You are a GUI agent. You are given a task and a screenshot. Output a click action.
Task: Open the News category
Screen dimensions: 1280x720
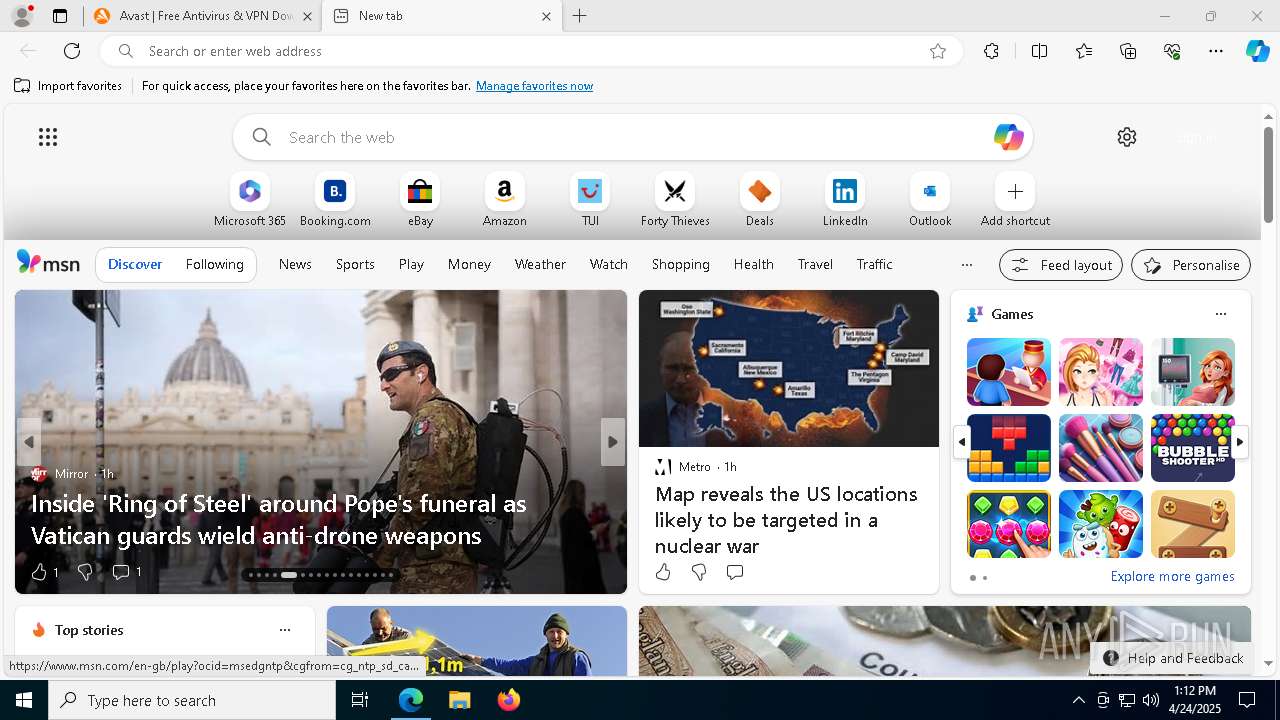[x=295, y=264]
